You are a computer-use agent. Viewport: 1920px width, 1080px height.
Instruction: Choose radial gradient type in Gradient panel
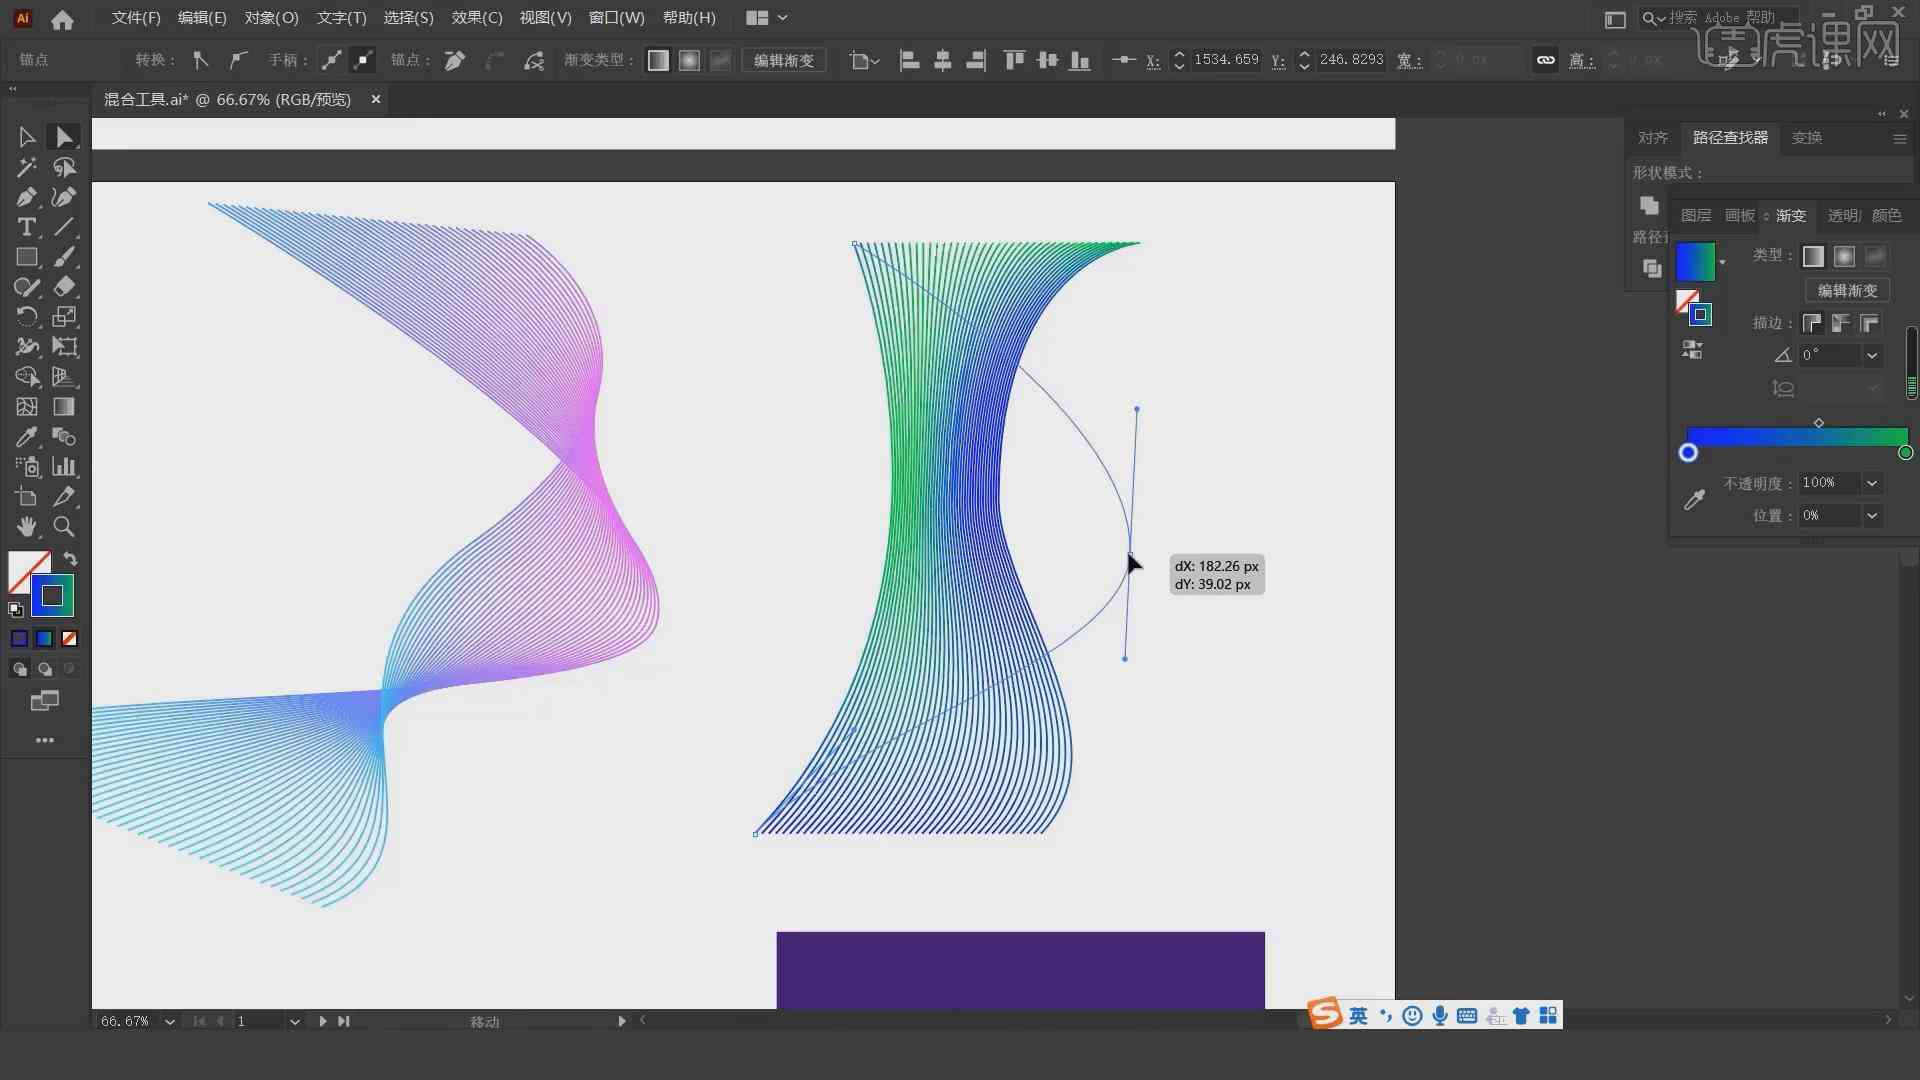[x=1844, y=257]
